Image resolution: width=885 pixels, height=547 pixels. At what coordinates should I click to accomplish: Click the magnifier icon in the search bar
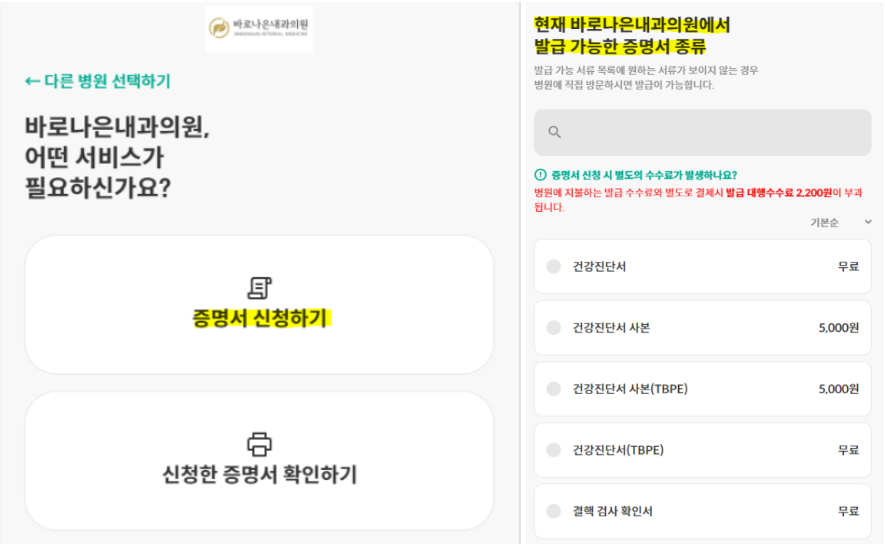tap(555, 132)
